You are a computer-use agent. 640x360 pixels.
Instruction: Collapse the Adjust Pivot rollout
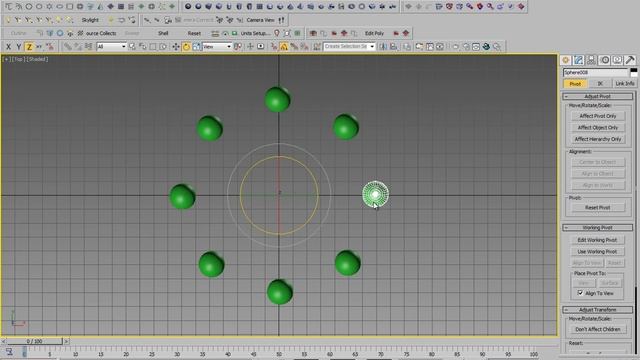pos(598,96)
